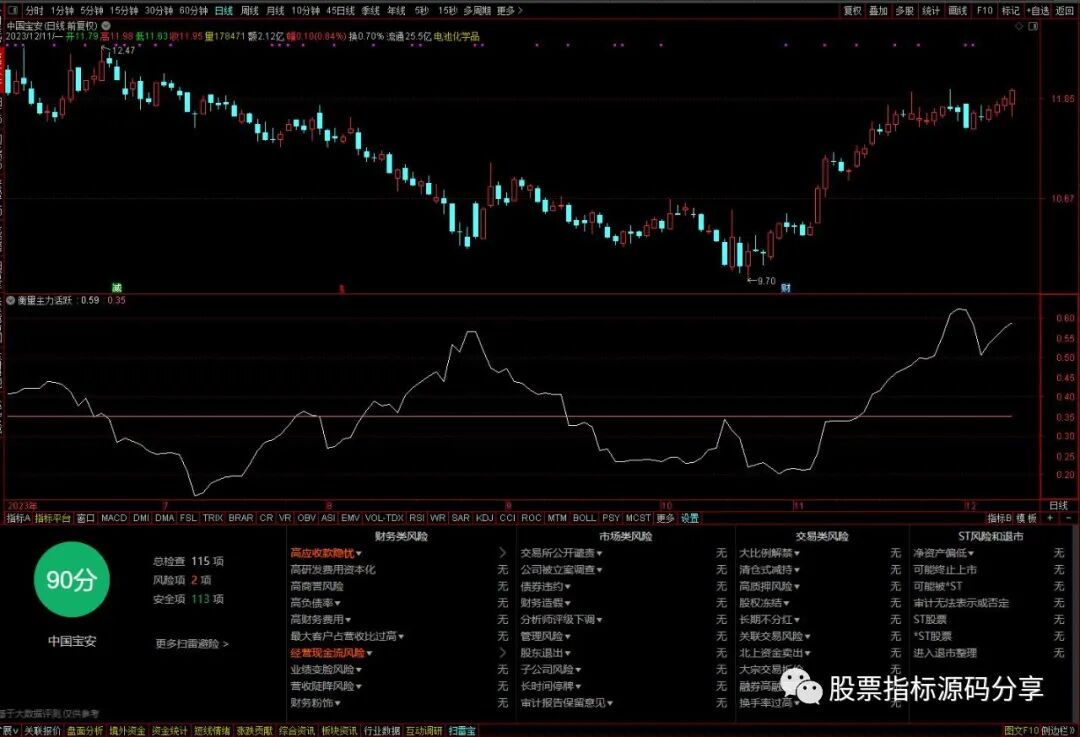Click the blue 财 marker below the low
Image resolution: width=1080 pixels, height=737 pixels.
pos(785,288)
